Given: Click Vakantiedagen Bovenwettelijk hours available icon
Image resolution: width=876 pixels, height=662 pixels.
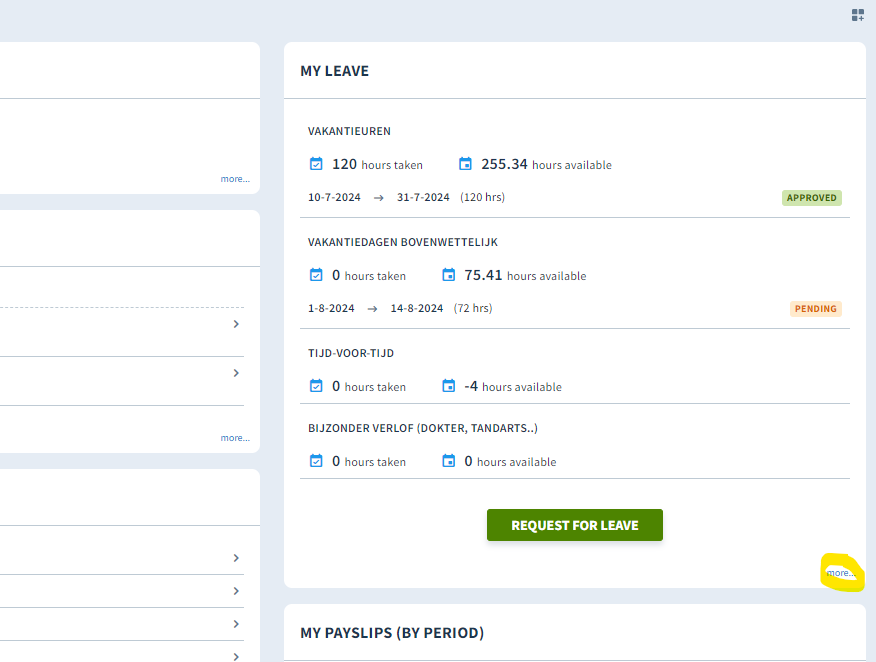Looking at the screenshot, I should pos(449,275).
